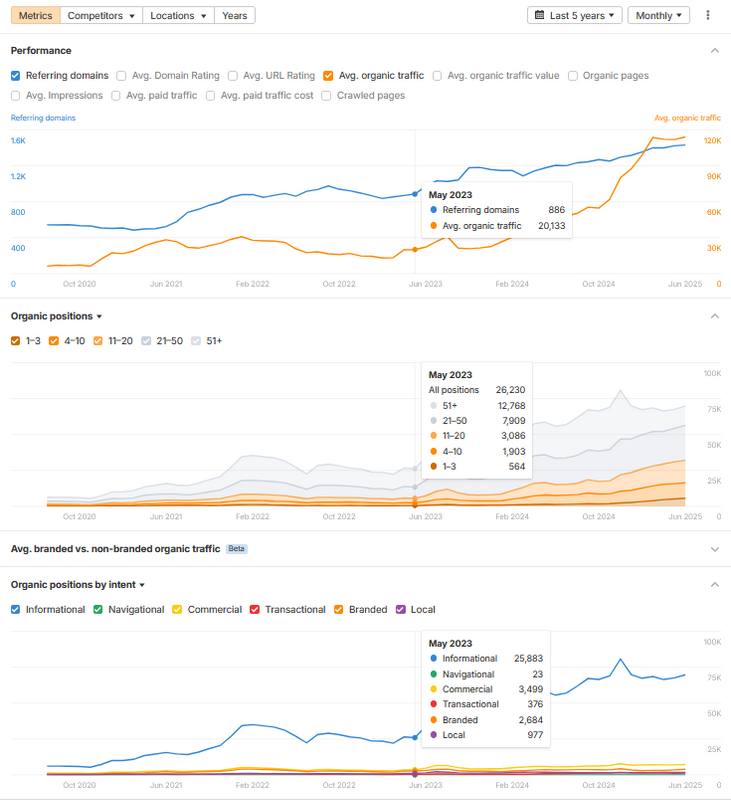Collapse the Organic positions section chevron
The image size is (731, 800).
(714, 316)
